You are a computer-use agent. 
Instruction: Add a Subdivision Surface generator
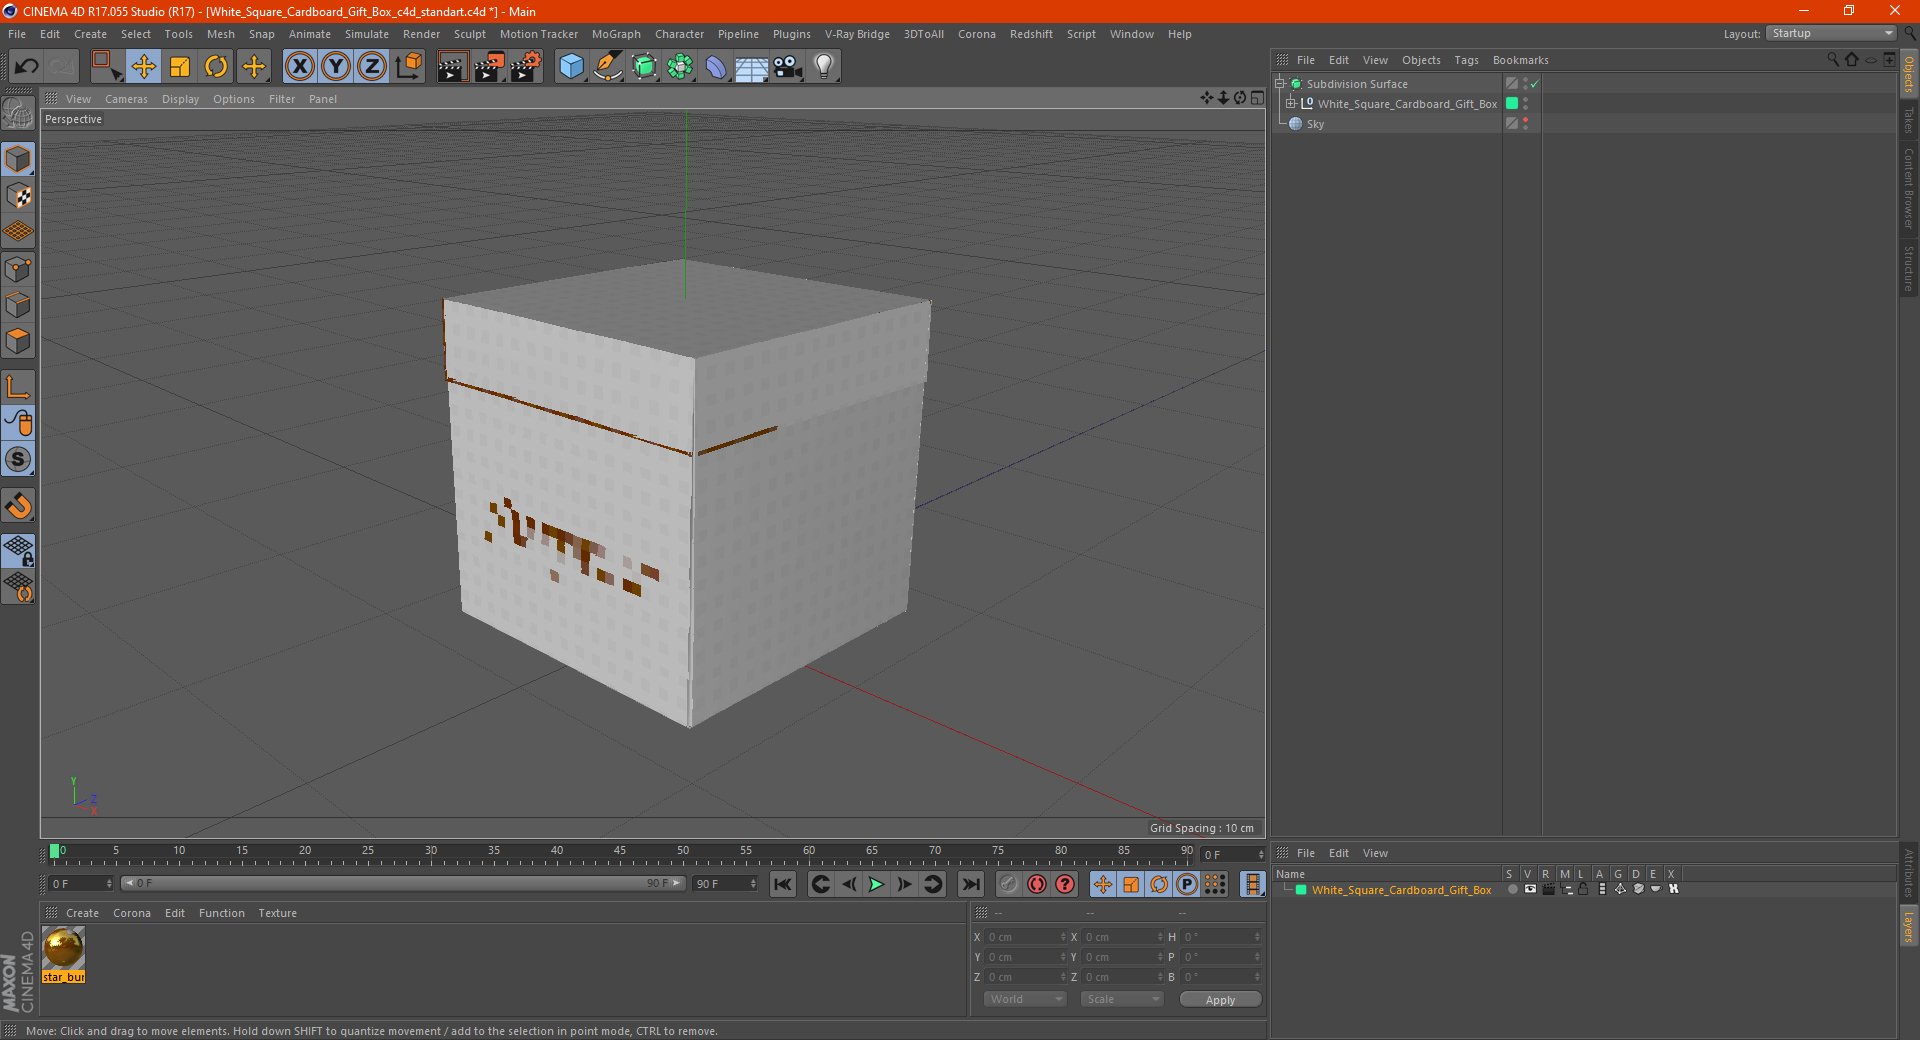click(x=644, y=67)
